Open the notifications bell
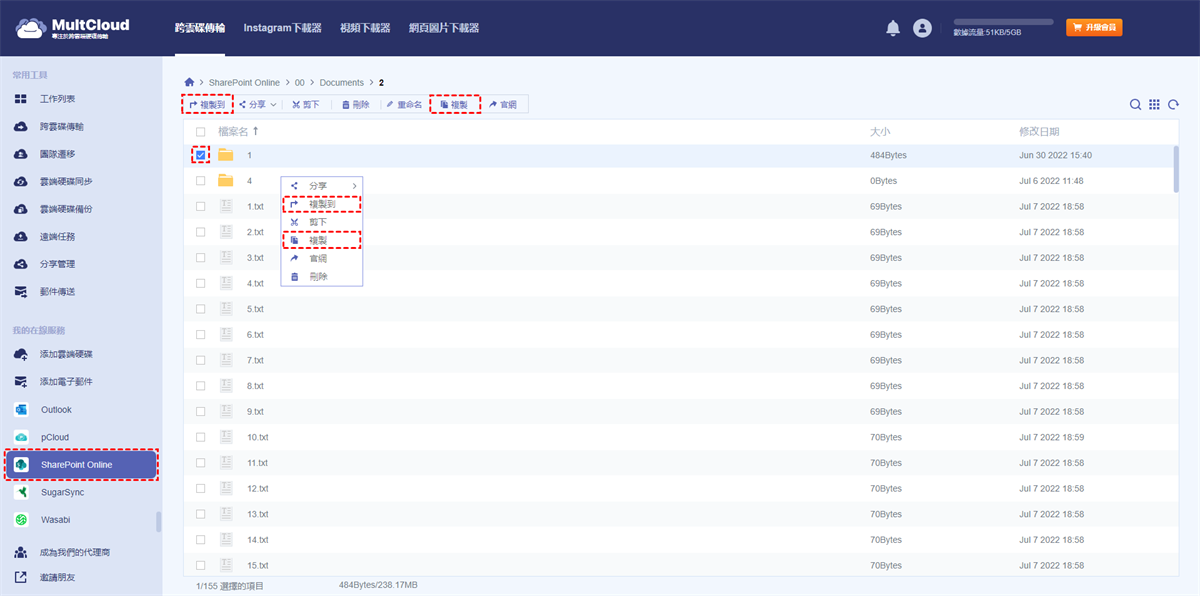The width and height of the screenshot is (1200, 596). 893,29
